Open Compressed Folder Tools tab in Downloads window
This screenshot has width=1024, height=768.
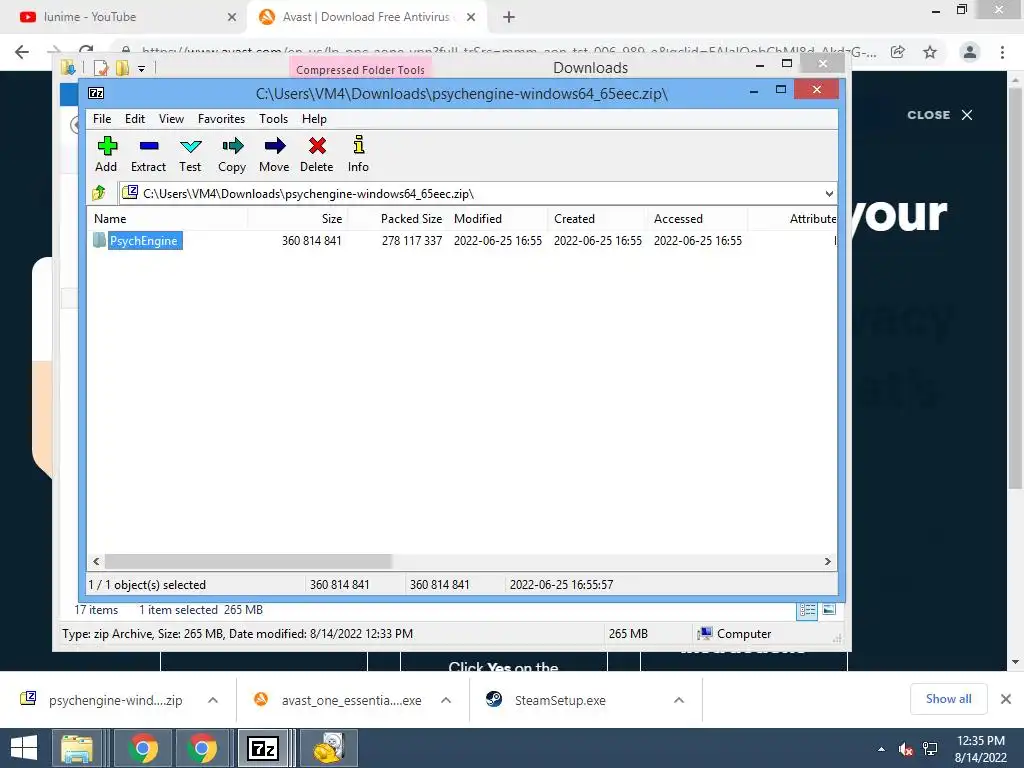click(x=360, y=70)
